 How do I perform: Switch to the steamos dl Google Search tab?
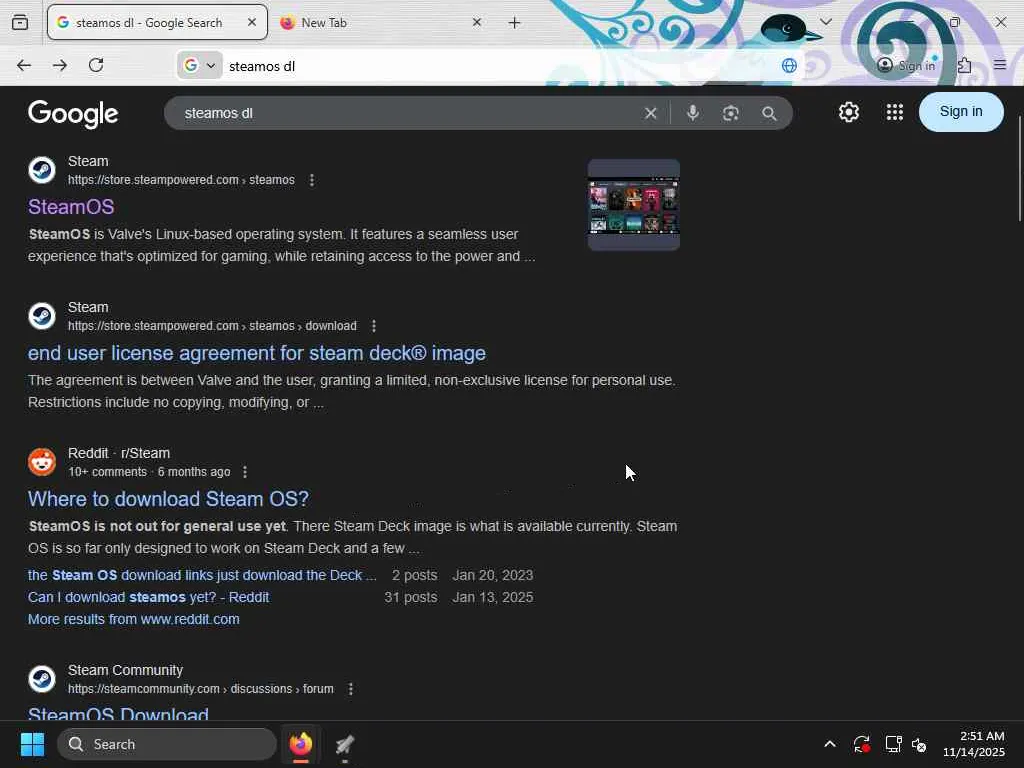[157, 22]
